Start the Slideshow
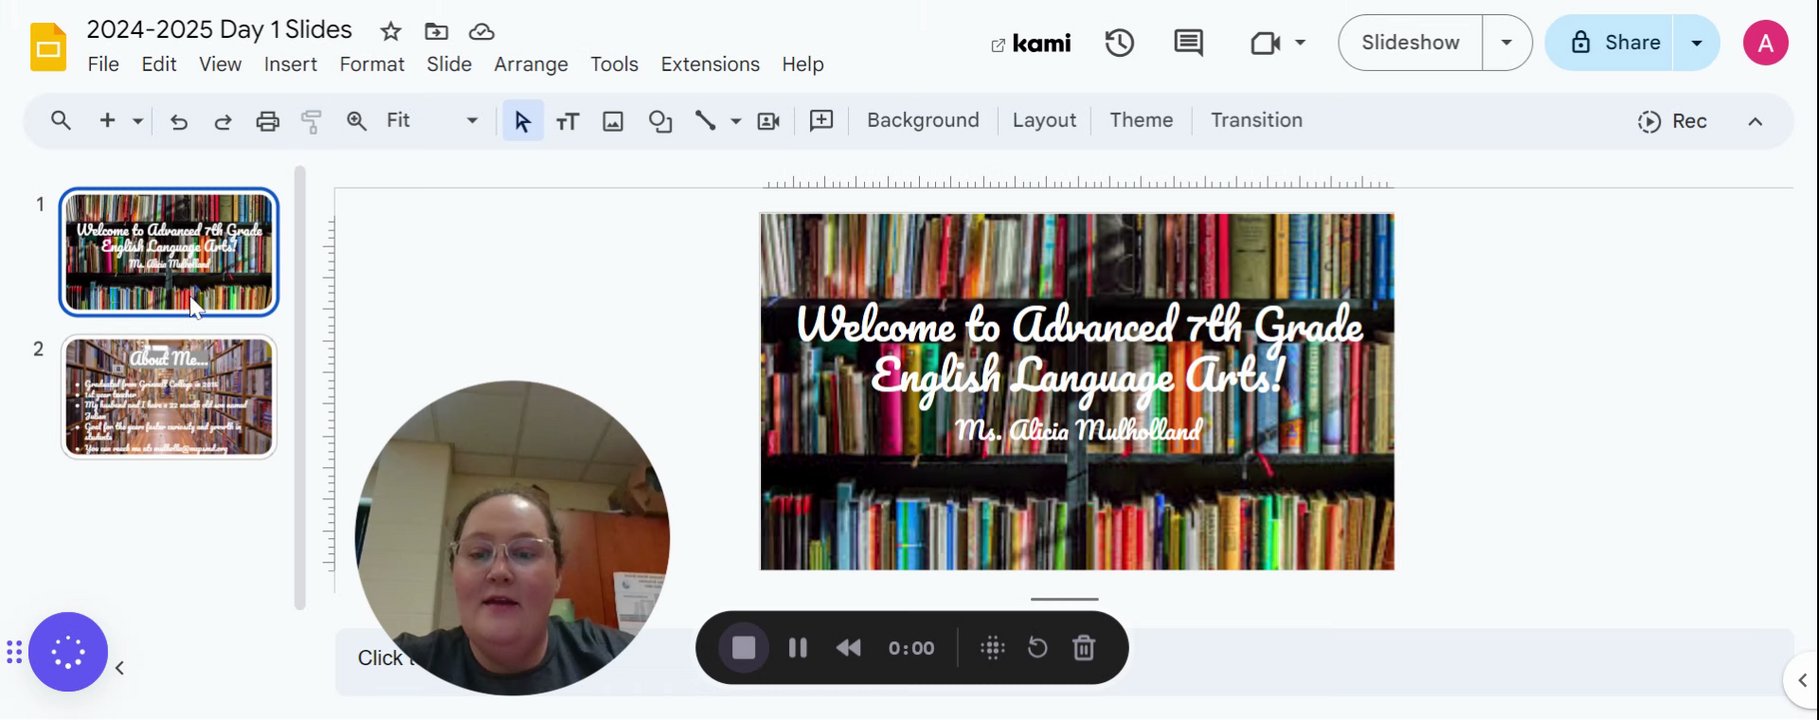 (x=1410, y=43)
